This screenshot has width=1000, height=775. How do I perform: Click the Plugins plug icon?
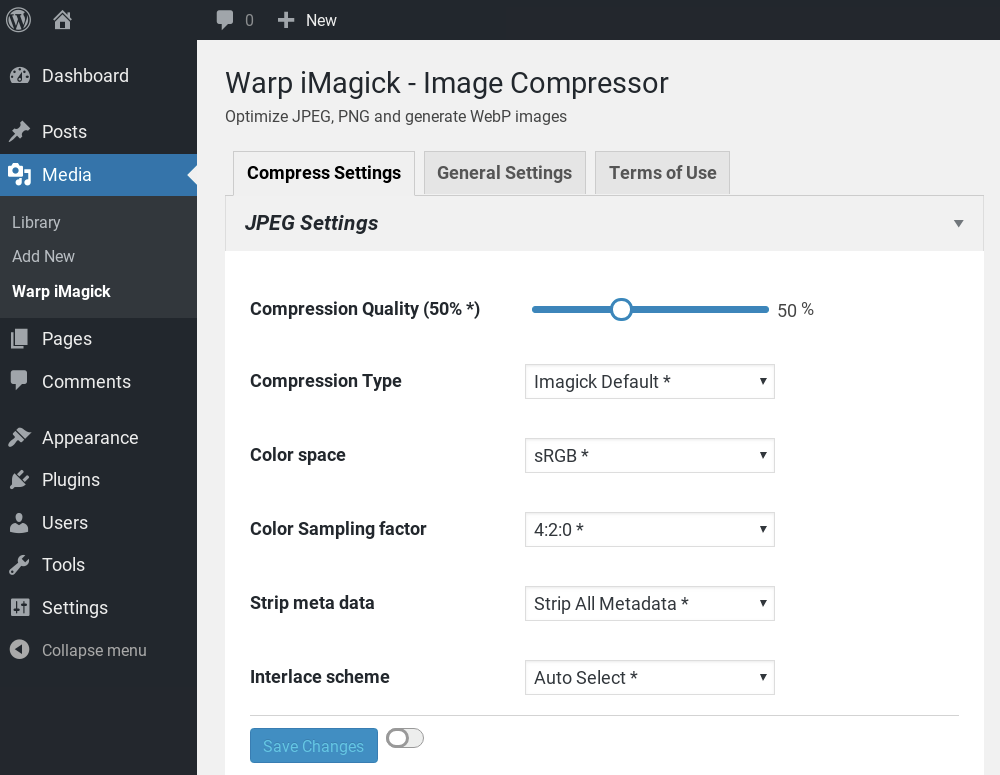tap(19, 480)
